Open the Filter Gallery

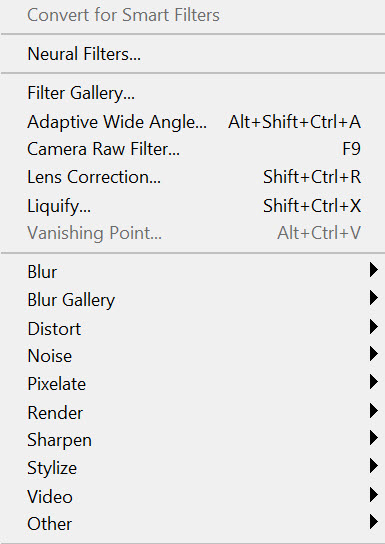coord(192,93)
